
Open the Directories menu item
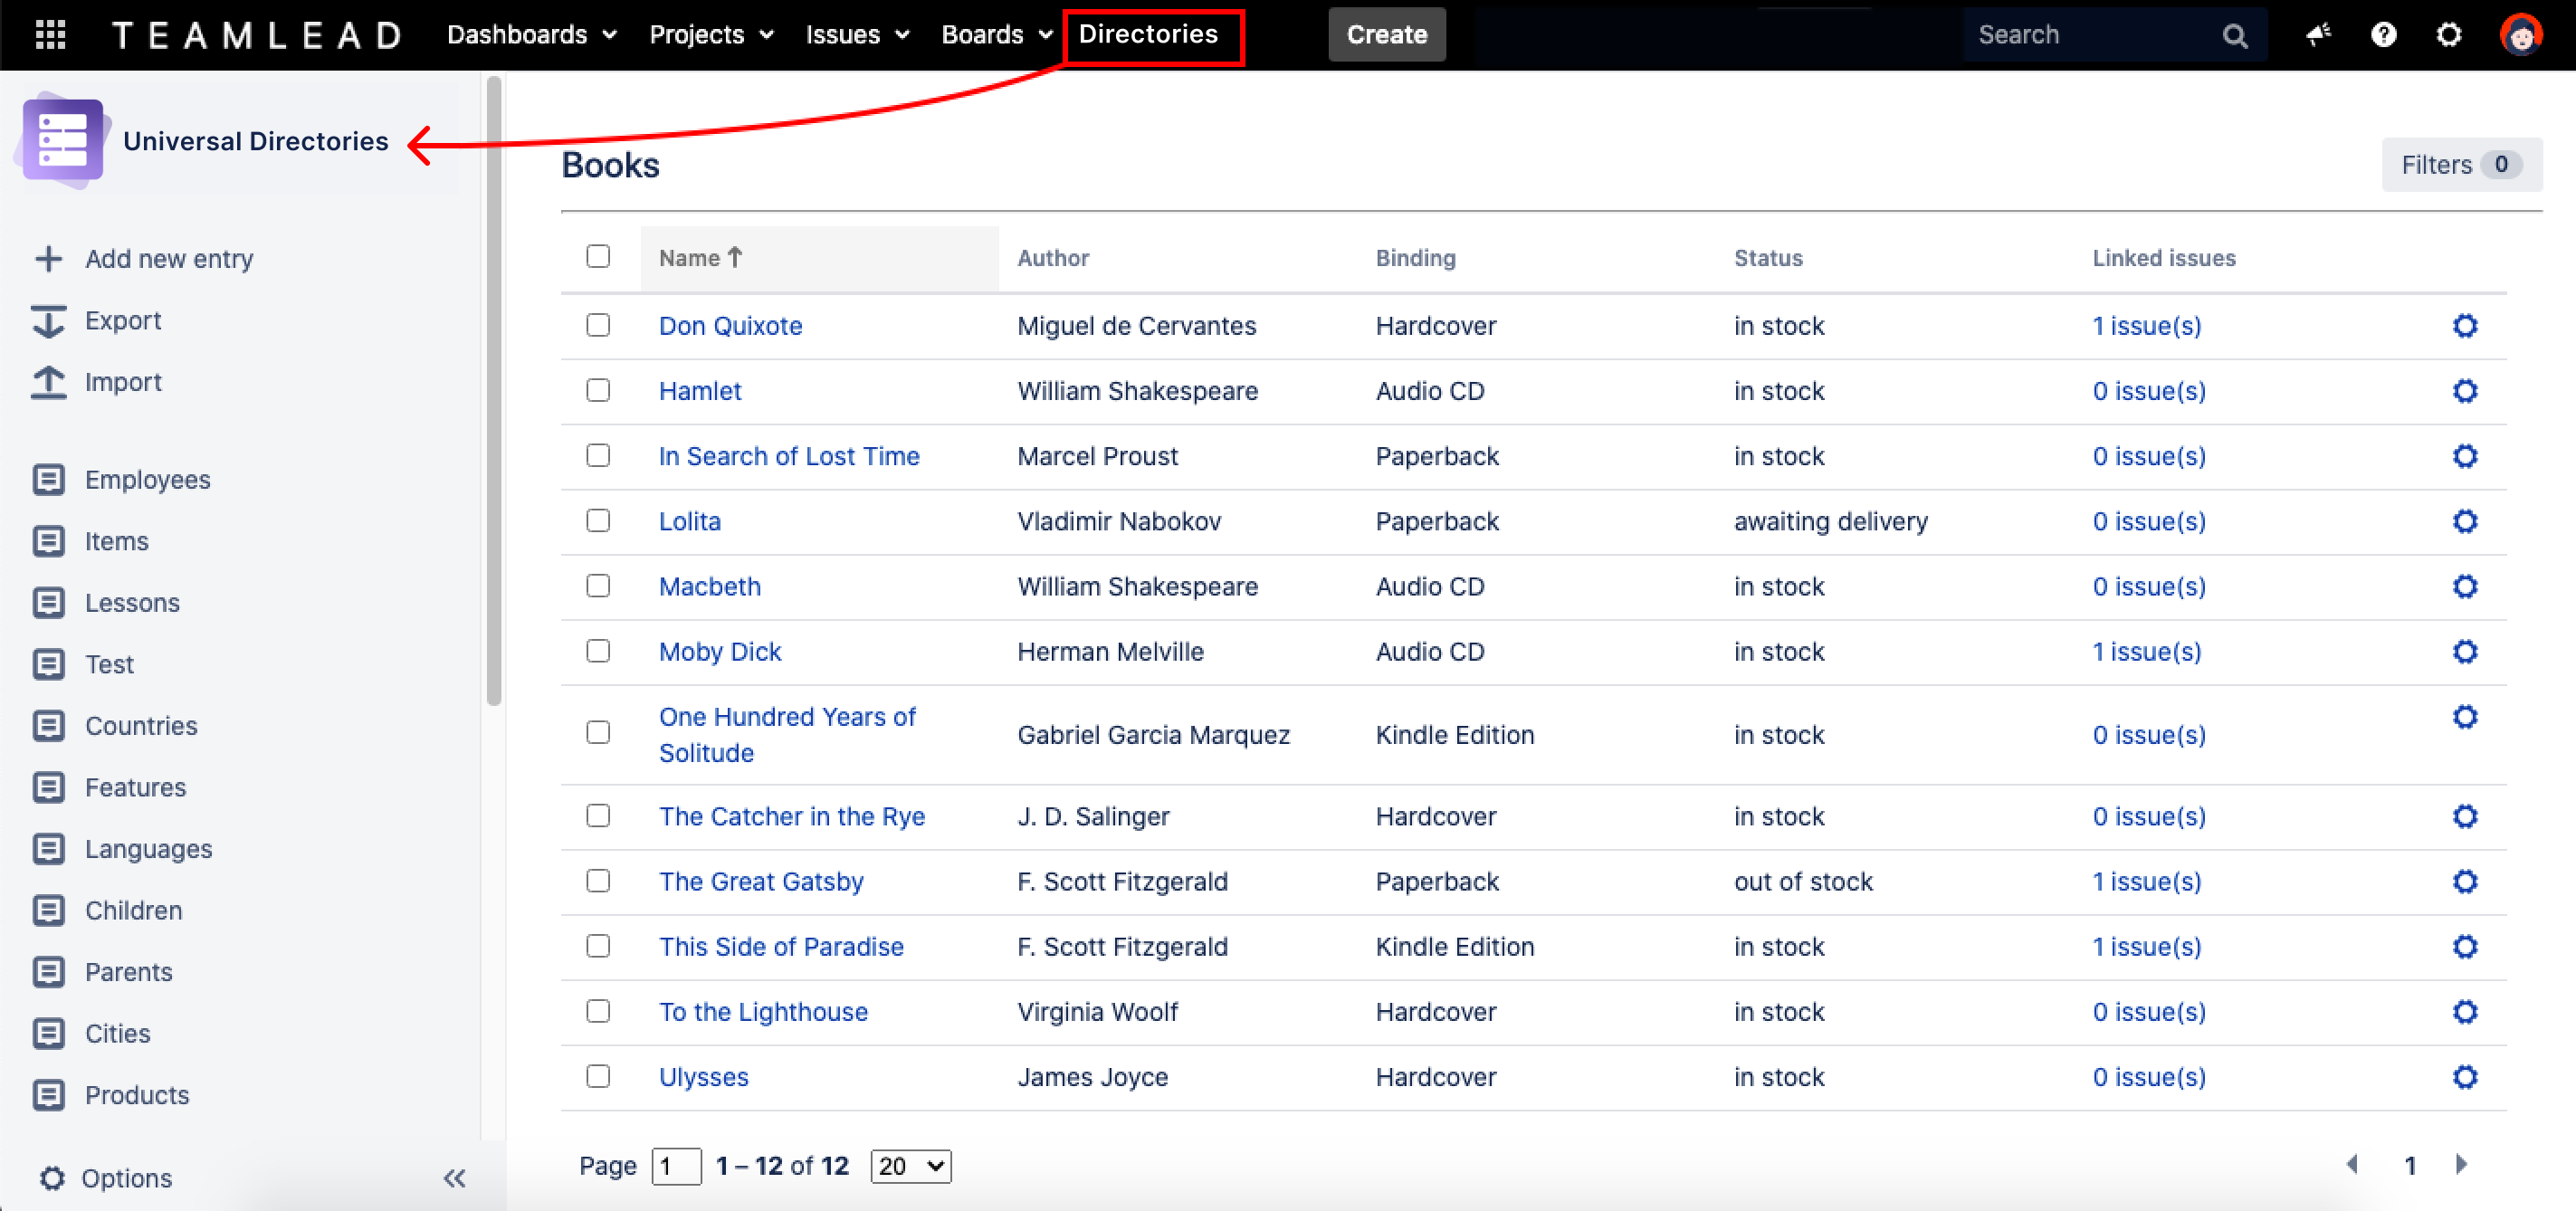pyautogui.click(x=1148, y=35)
